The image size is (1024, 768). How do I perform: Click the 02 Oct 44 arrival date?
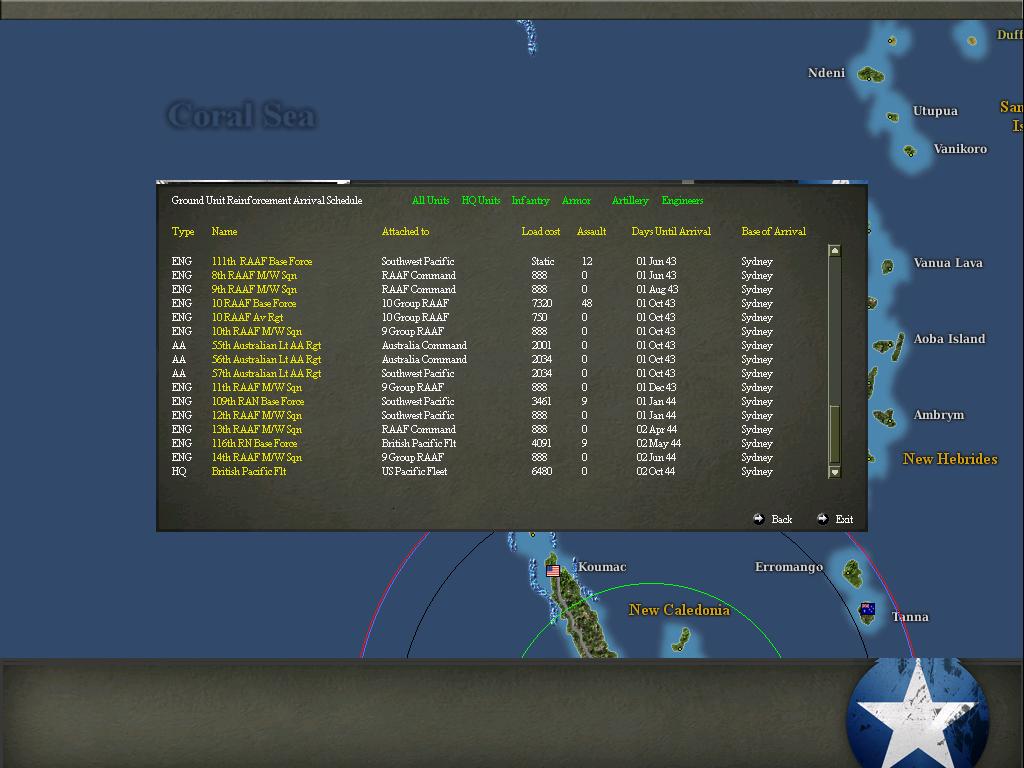coord(656,472)
